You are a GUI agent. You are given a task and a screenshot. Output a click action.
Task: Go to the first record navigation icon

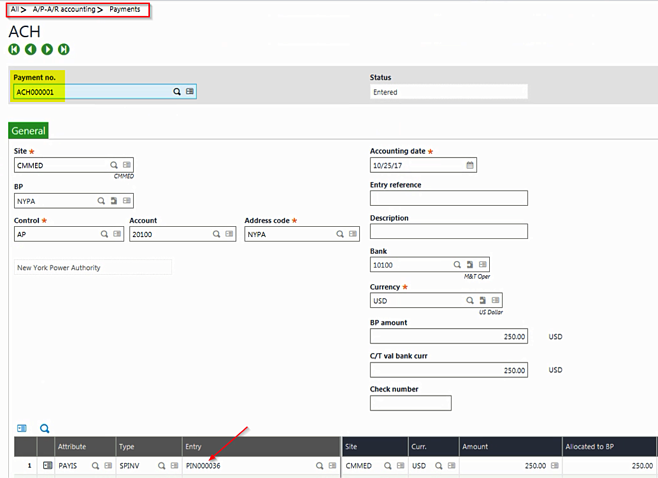(x=14, y=49)
